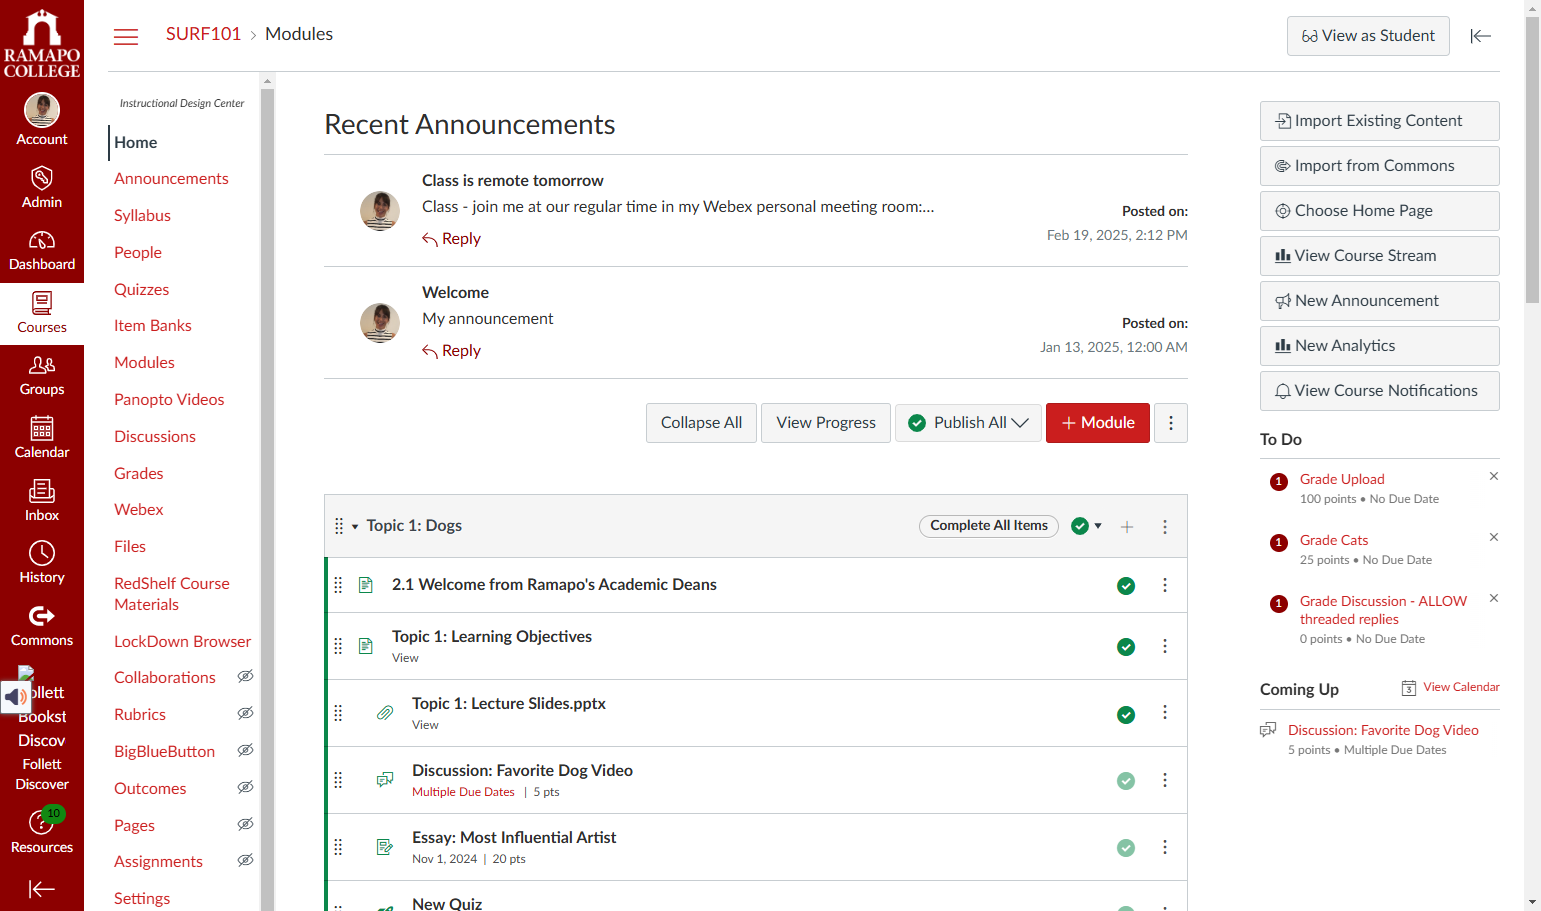Toggle publish status of Lecture Slides.pptx
This screenshot has width=1541, height=911.
(x=1126, y=715)
